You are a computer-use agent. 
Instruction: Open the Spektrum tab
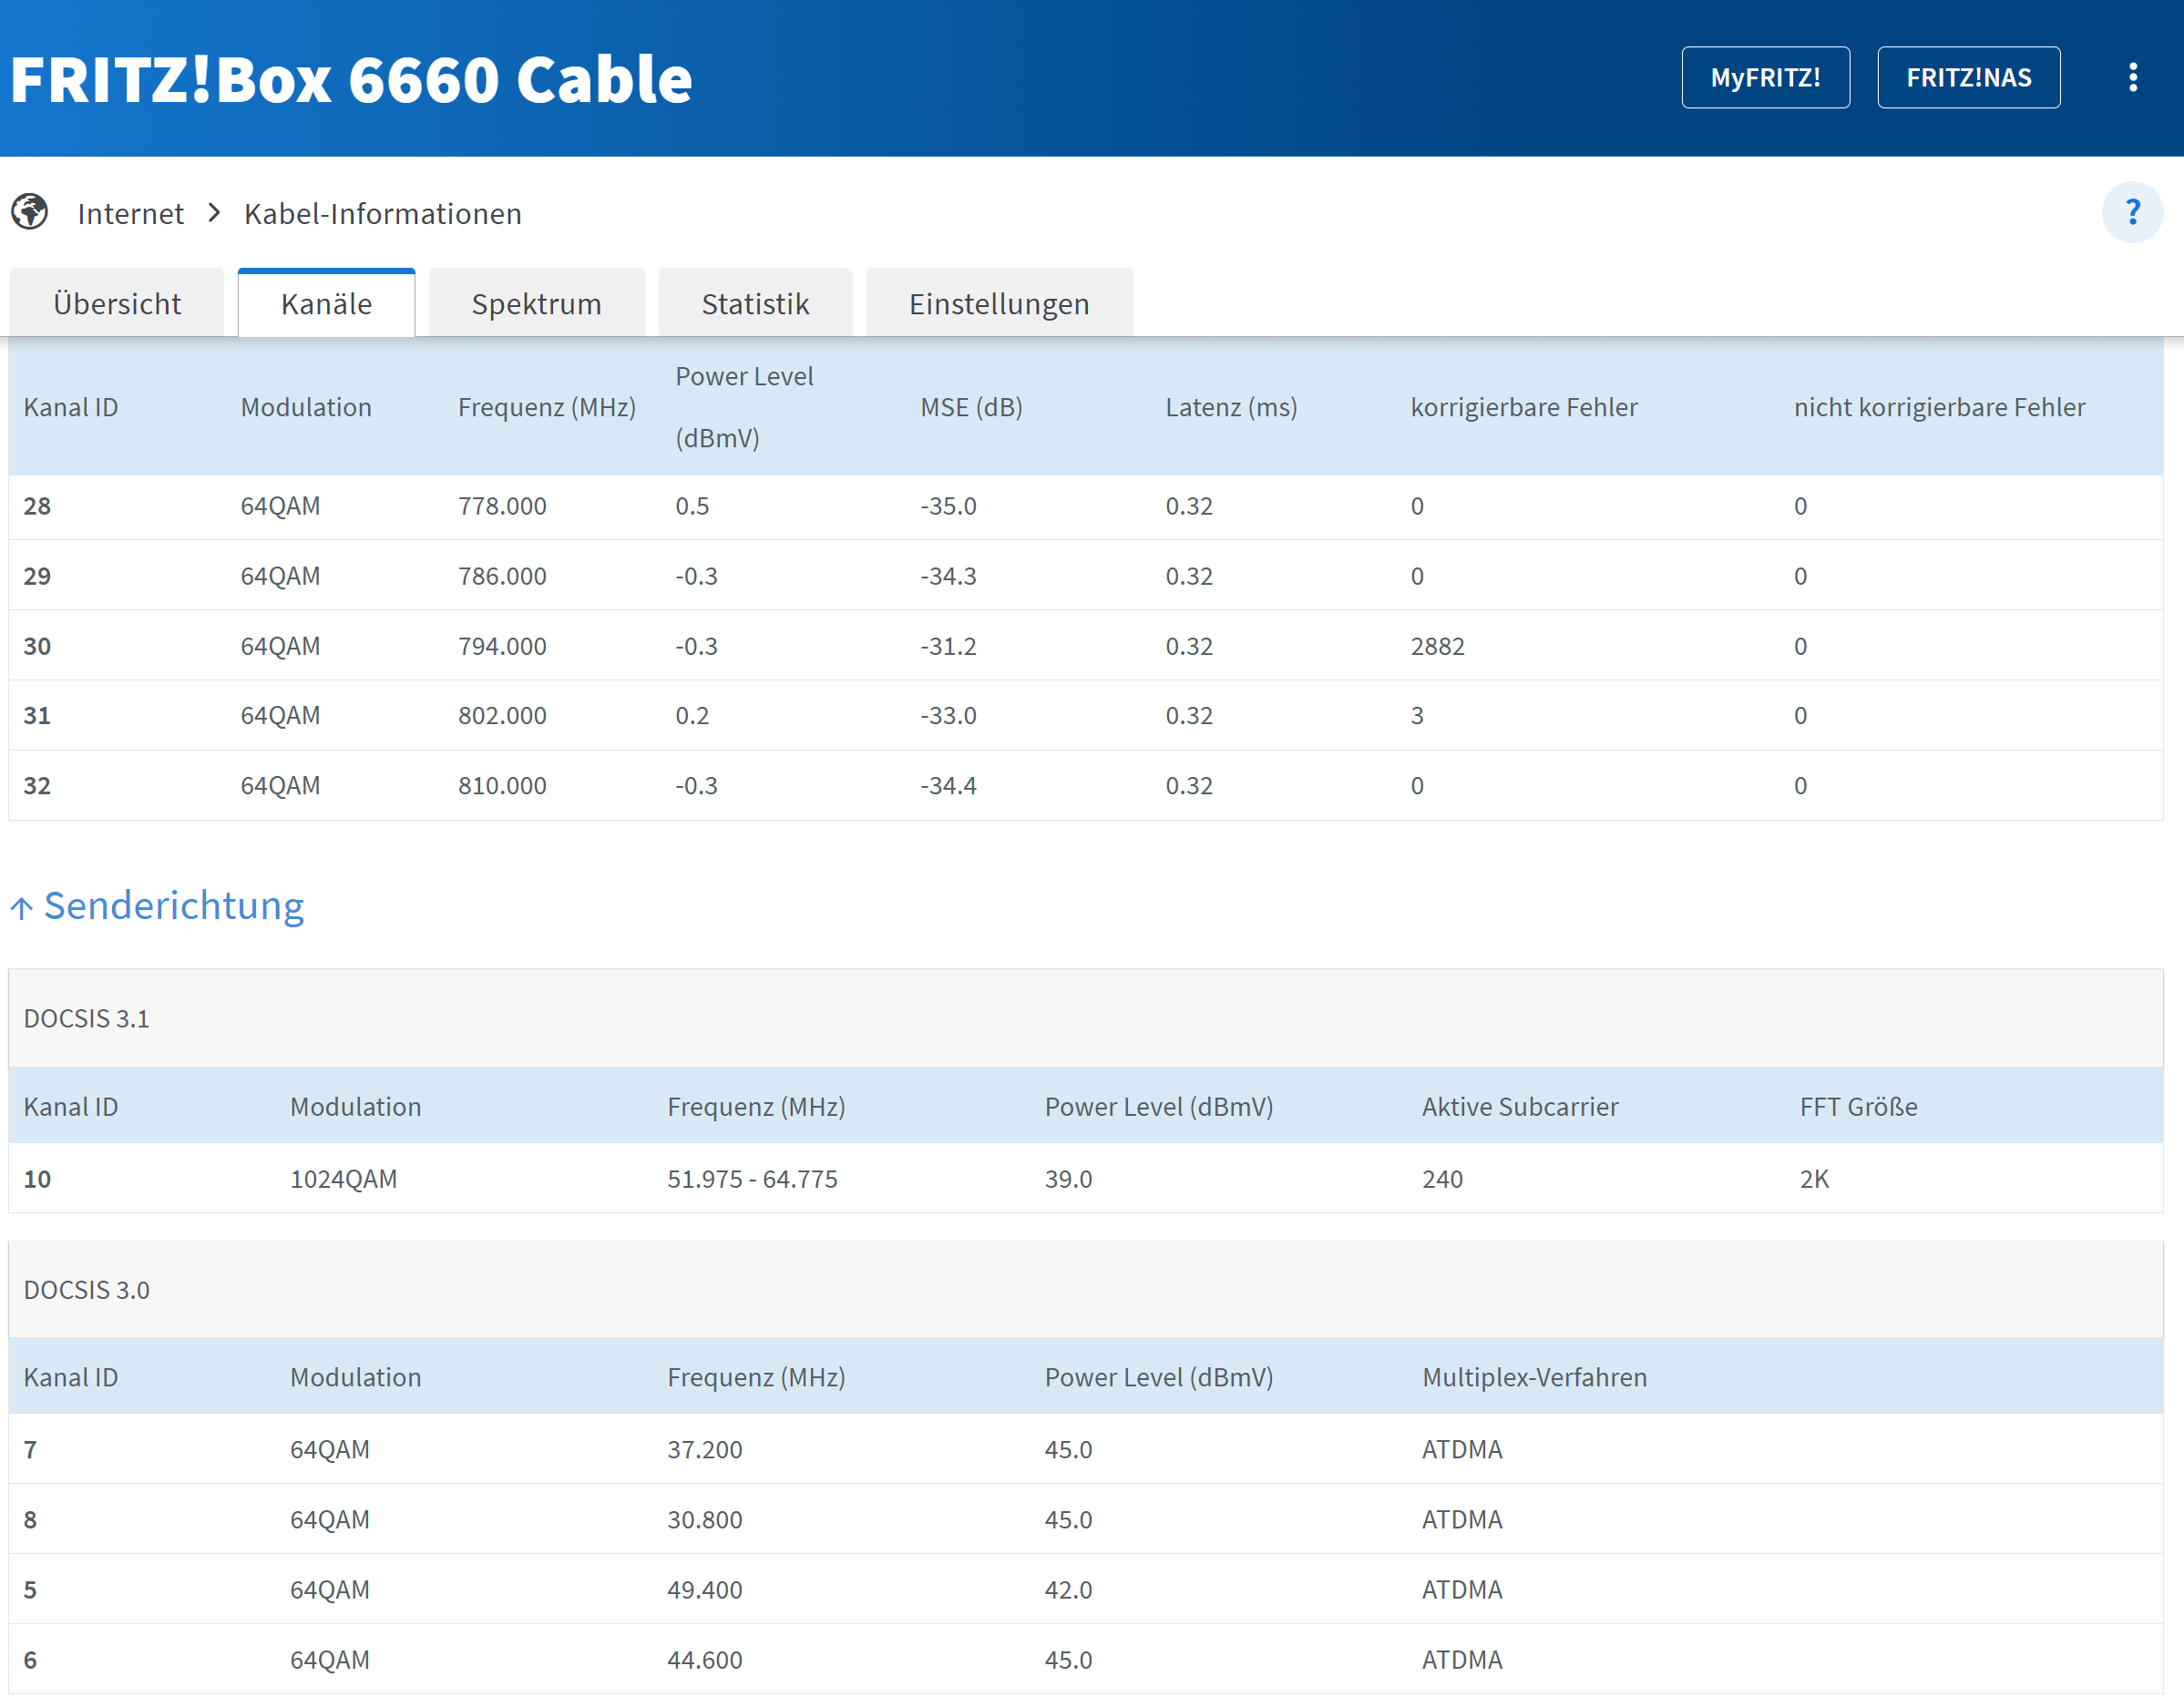(x=537, y=303)
